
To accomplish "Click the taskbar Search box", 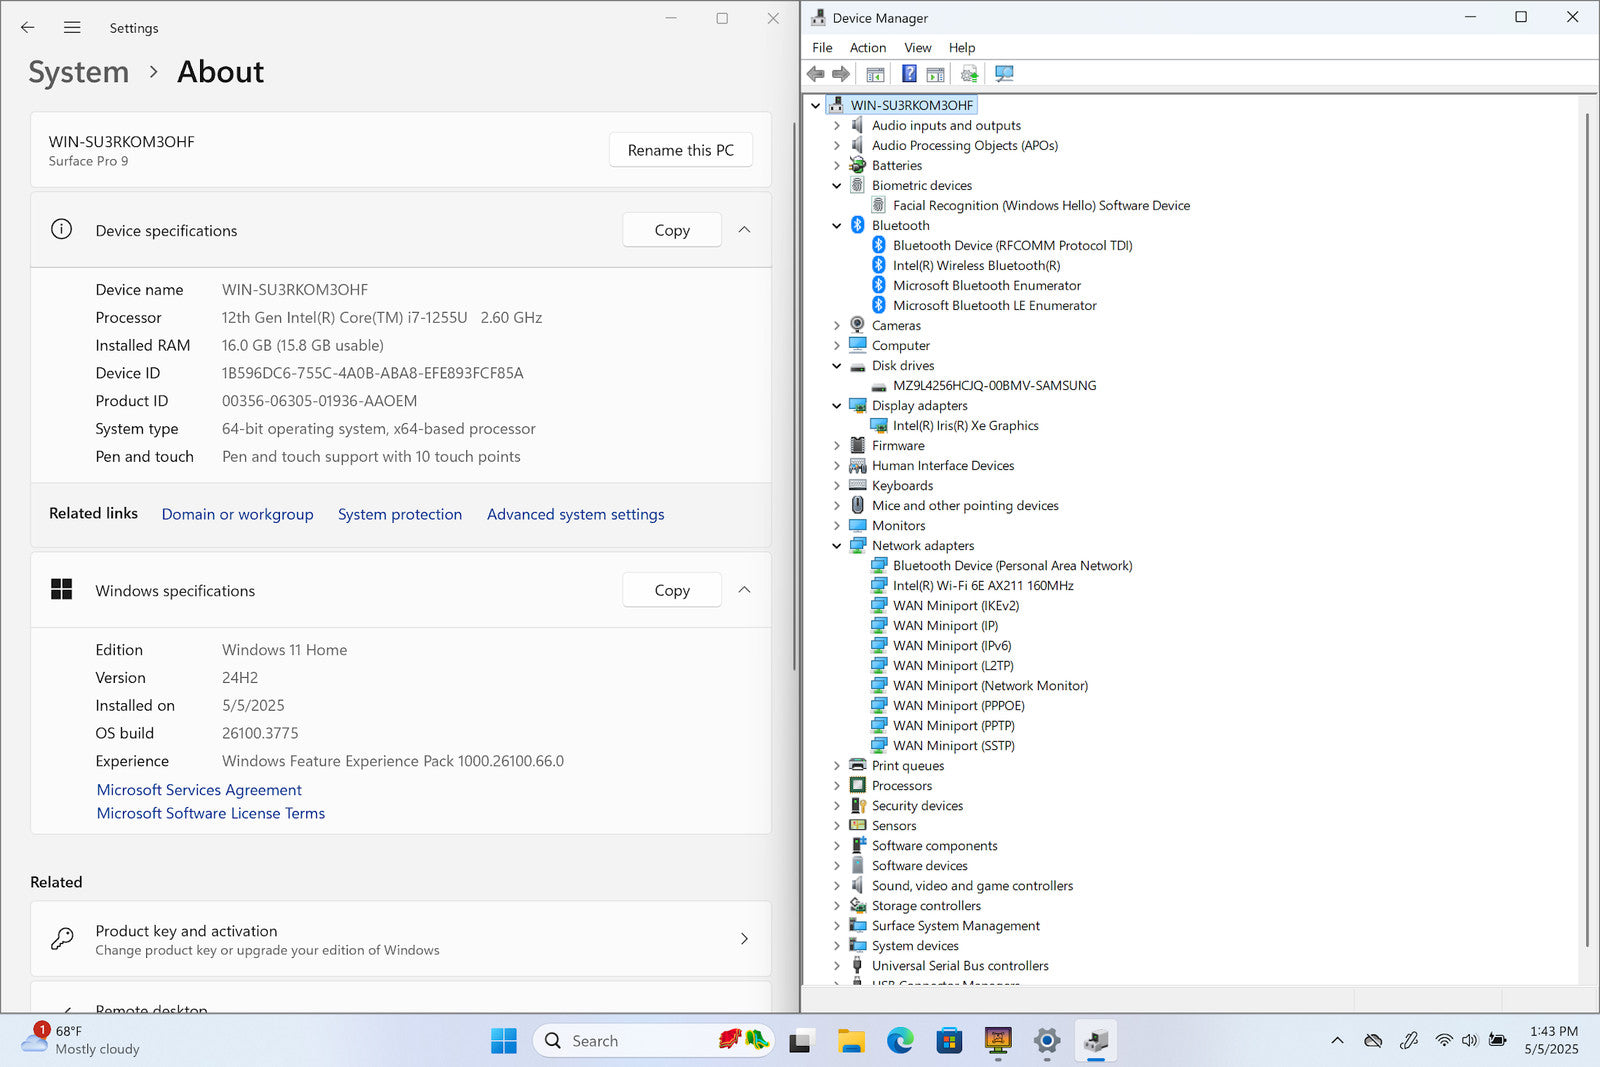I will click(654, 1041).
